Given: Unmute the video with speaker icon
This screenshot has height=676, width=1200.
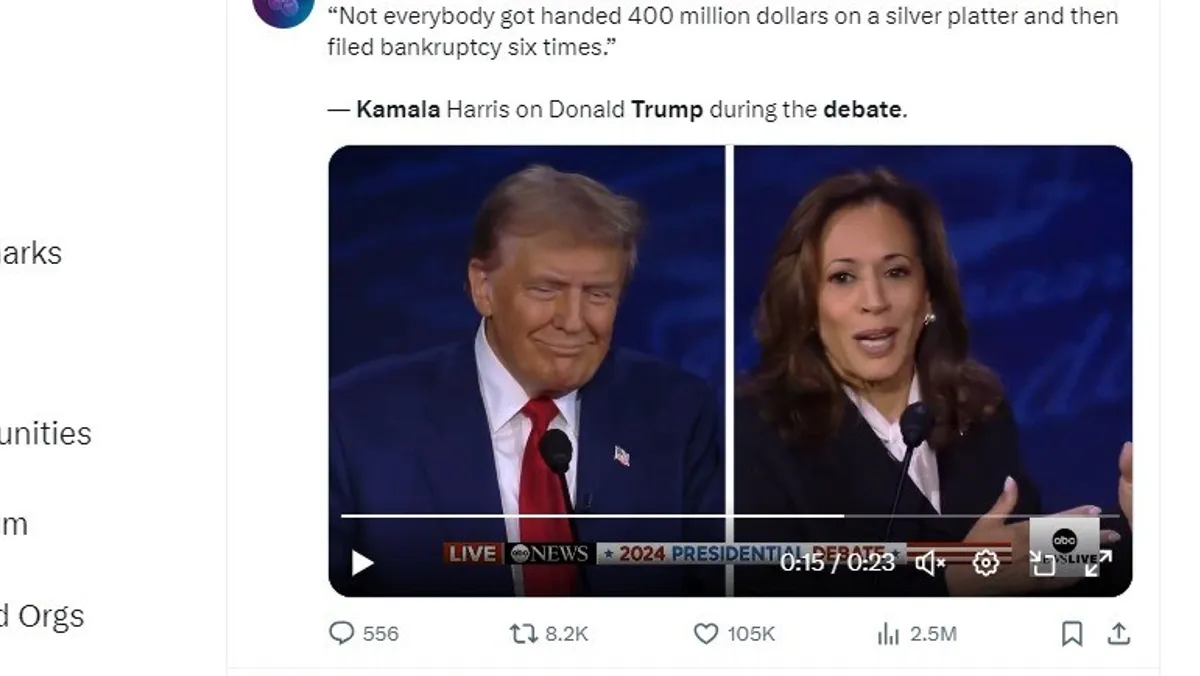Looking at the screenshot, I should pyautogui.click(x=930, y=563).
